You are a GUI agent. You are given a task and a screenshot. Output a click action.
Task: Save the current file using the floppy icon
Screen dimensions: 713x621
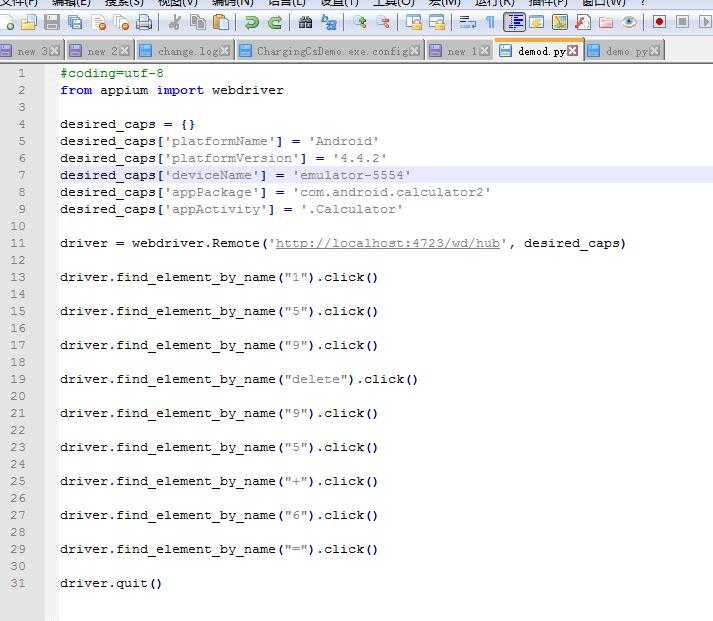pos(51,22)
